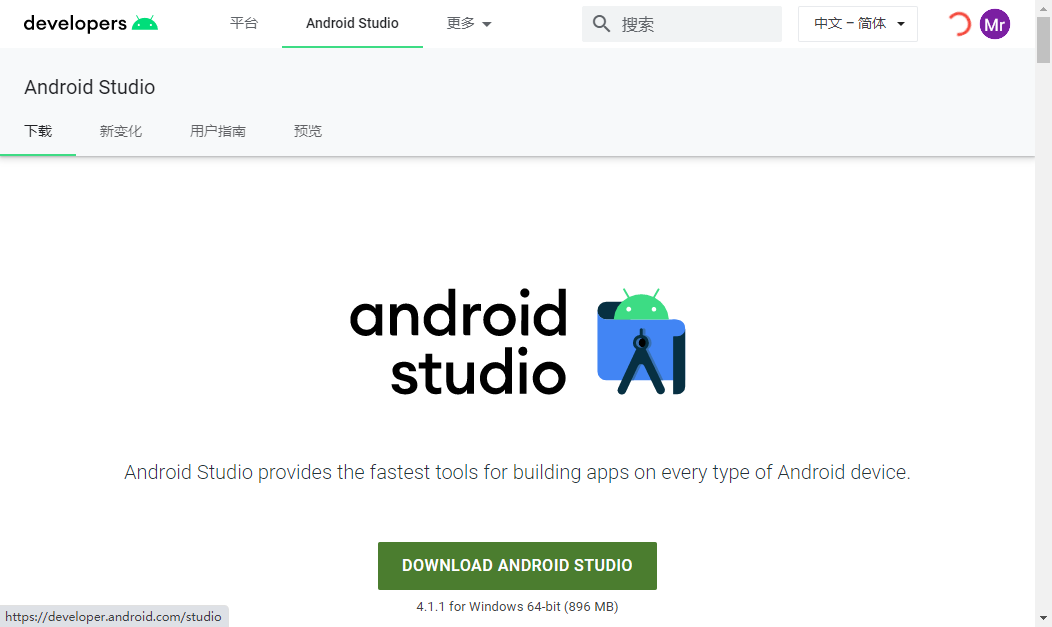Click the '4.1.1 for Windows 64-bit (896 MB)' text
The image size is (1052, 627).
pos(517,607)
